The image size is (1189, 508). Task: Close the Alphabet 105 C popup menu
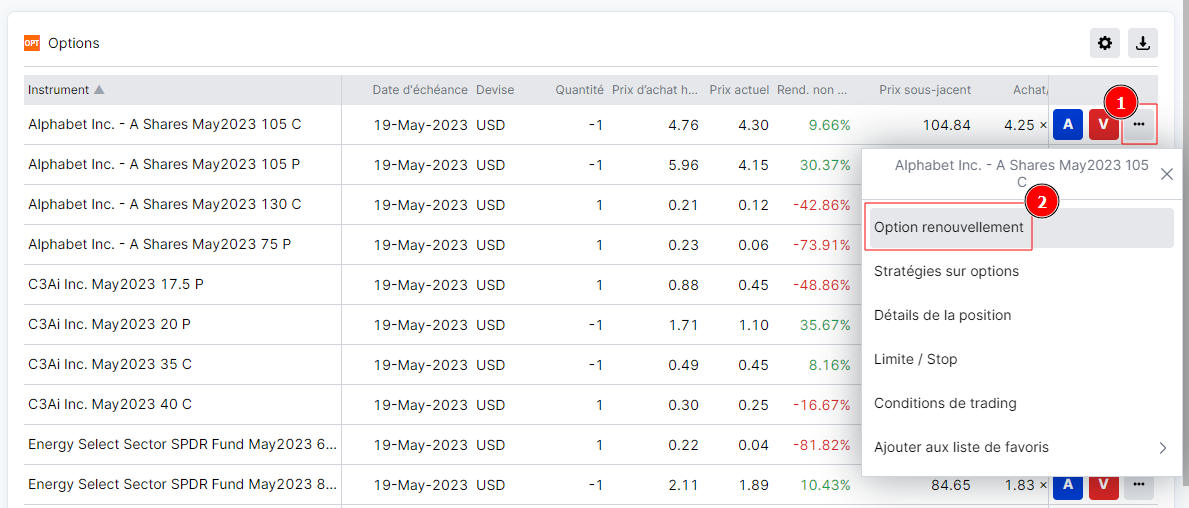tap(1167, 174)
